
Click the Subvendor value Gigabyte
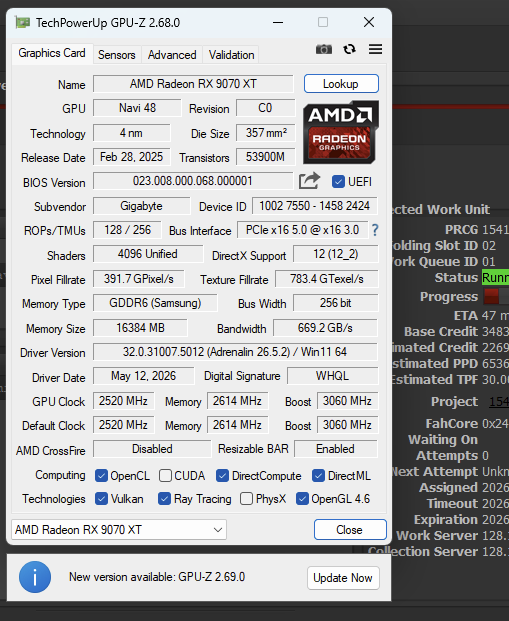[x=141, y=206]
